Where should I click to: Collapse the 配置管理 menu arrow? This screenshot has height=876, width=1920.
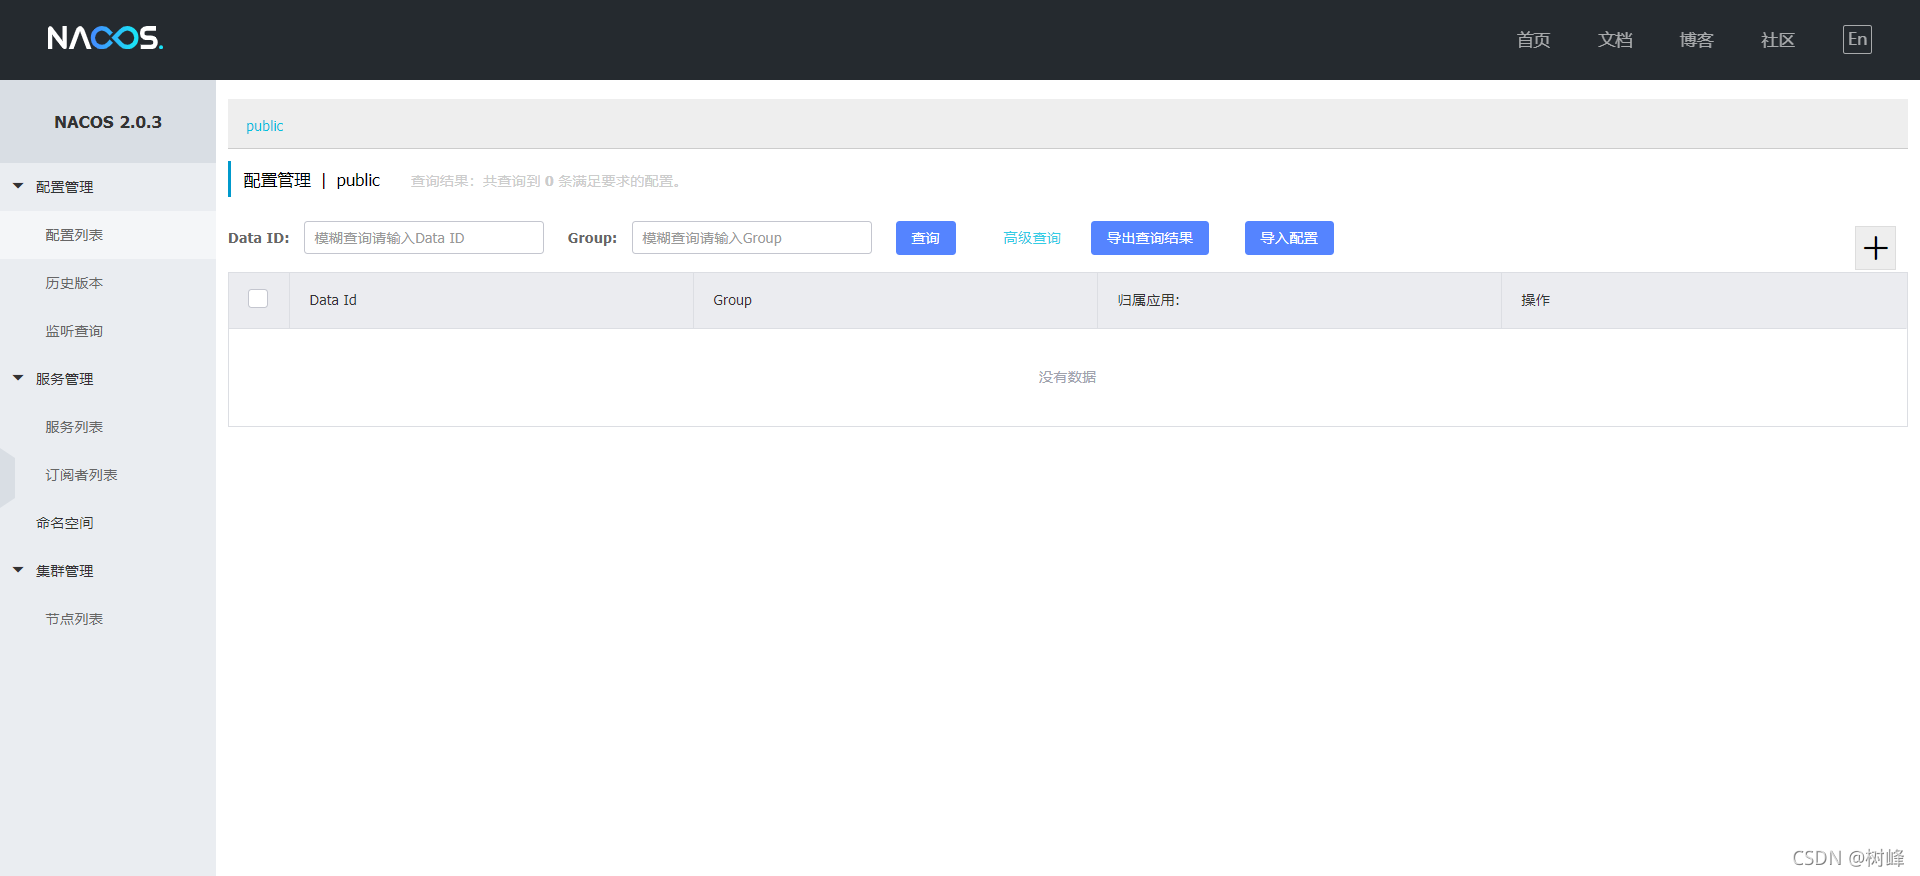point(18,186)
